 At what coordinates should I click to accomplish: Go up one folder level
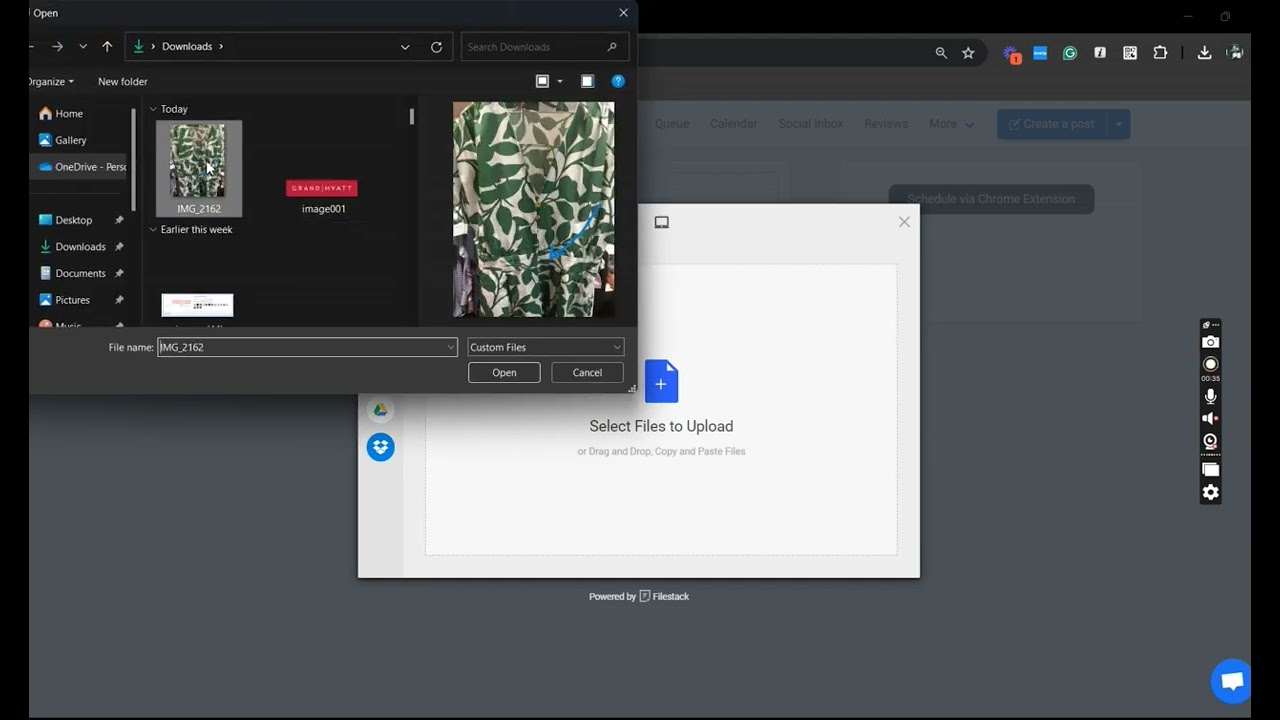pyautogui.click(x=107, y=47)
